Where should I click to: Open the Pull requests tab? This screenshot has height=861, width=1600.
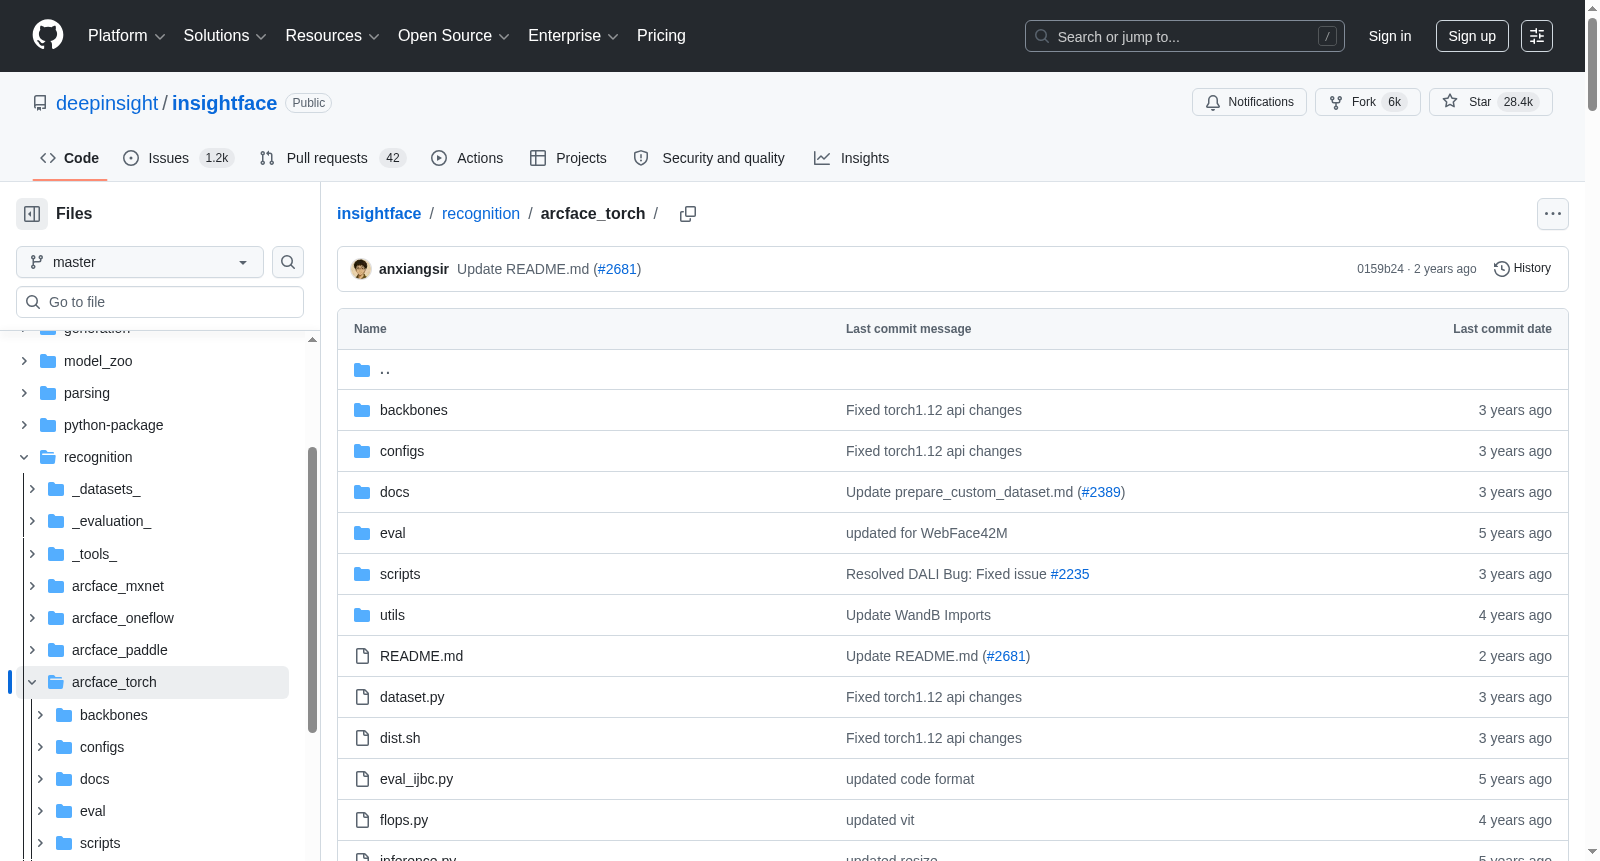pyautogui.click(x=332, y=158)
